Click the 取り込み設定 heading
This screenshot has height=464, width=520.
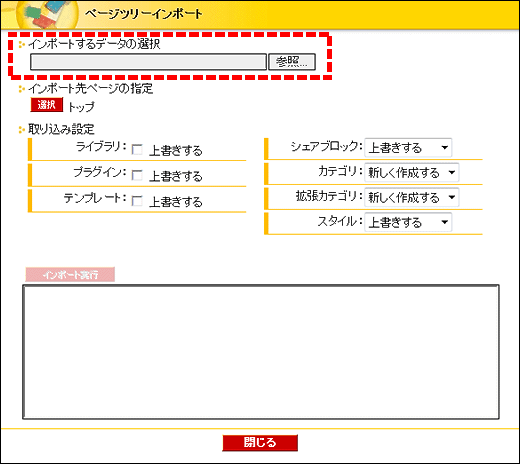pyautogui.click(x=61, y=129)
